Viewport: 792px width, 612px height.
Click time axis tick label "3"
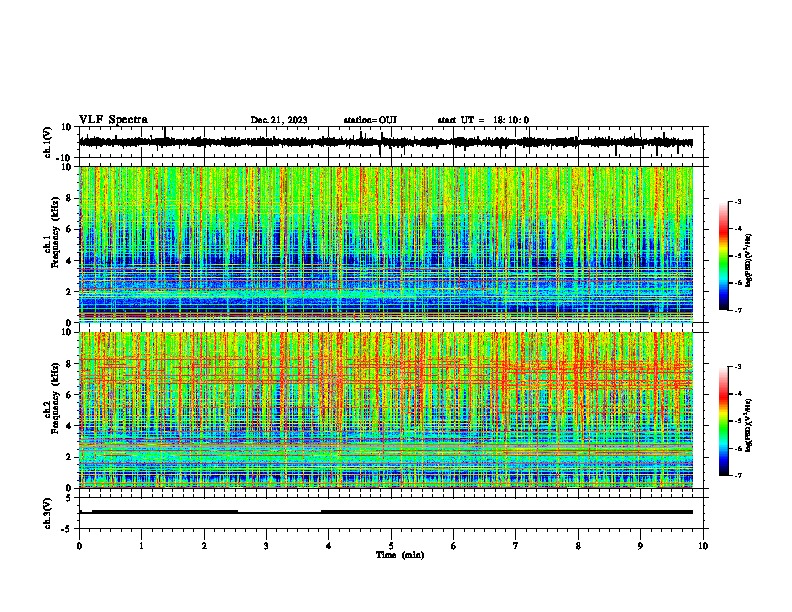pos(266,546)
